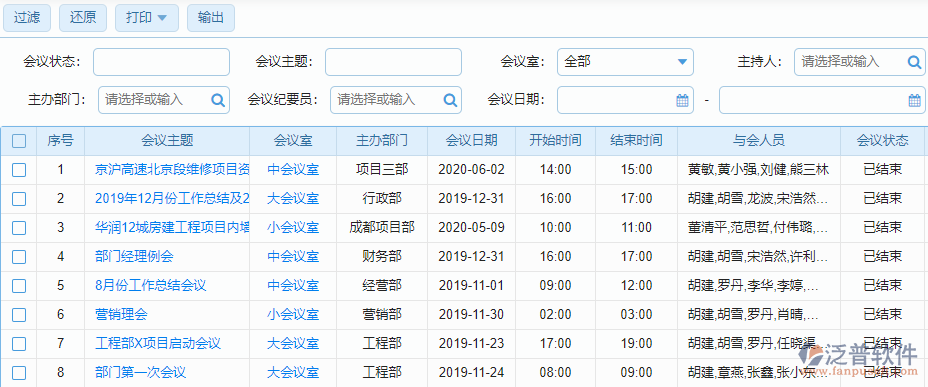Open 京沪高速北京段维修项目 meeting link
Image resolution: width=928 pixels, height=387 pixels.
(172, 170)
